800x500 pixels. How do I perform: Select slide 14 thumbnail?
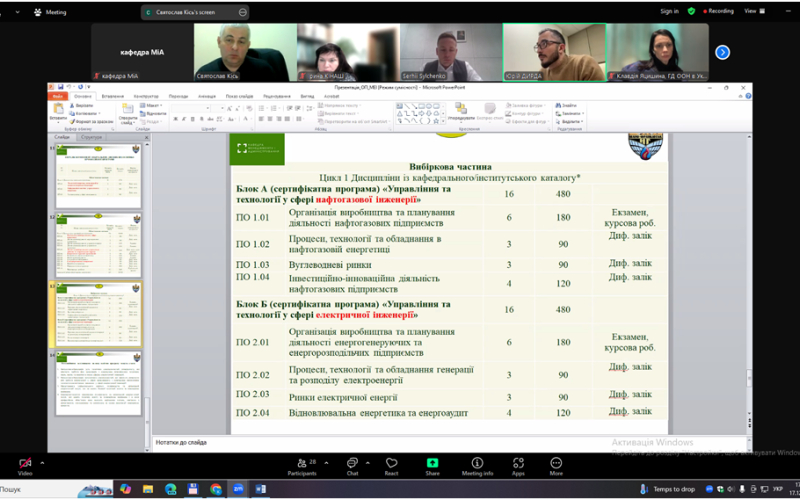(x=98, y=383)
